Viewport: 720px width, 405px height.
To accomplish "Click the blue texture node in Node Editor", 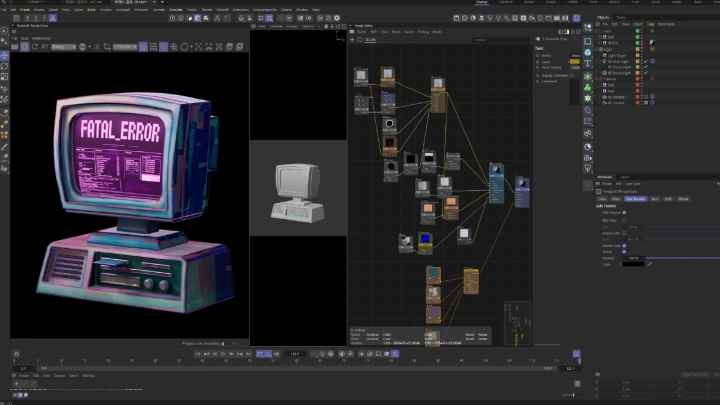I will point(425,240).
